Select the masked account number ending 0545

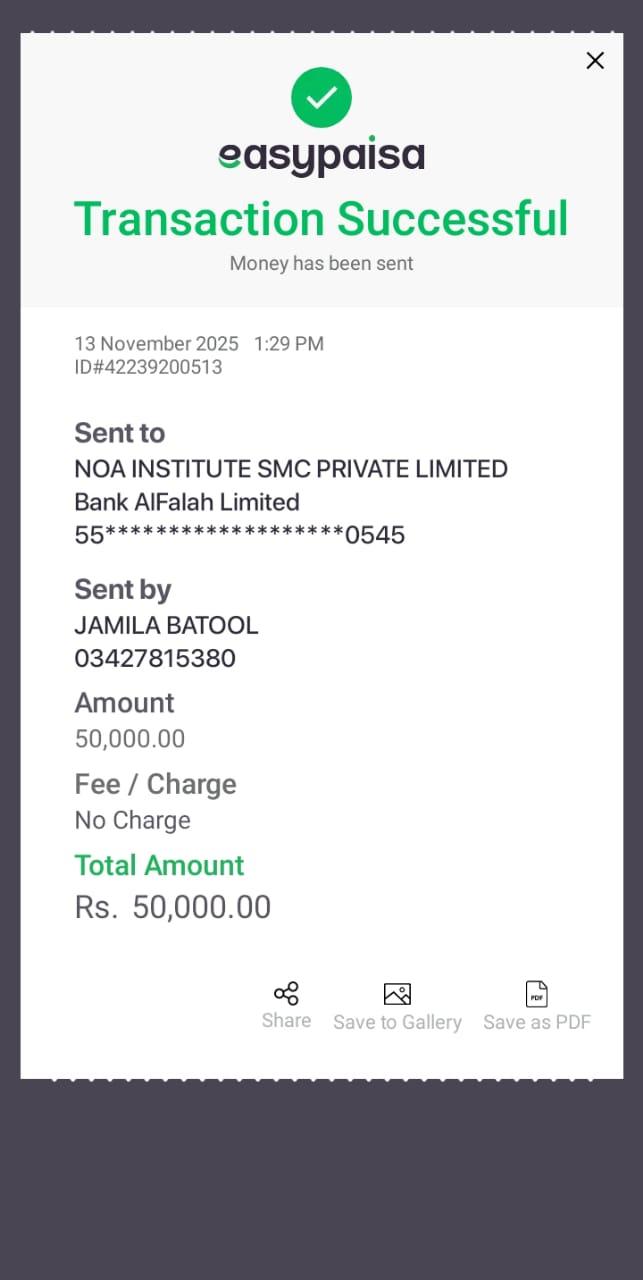[240, 535]
